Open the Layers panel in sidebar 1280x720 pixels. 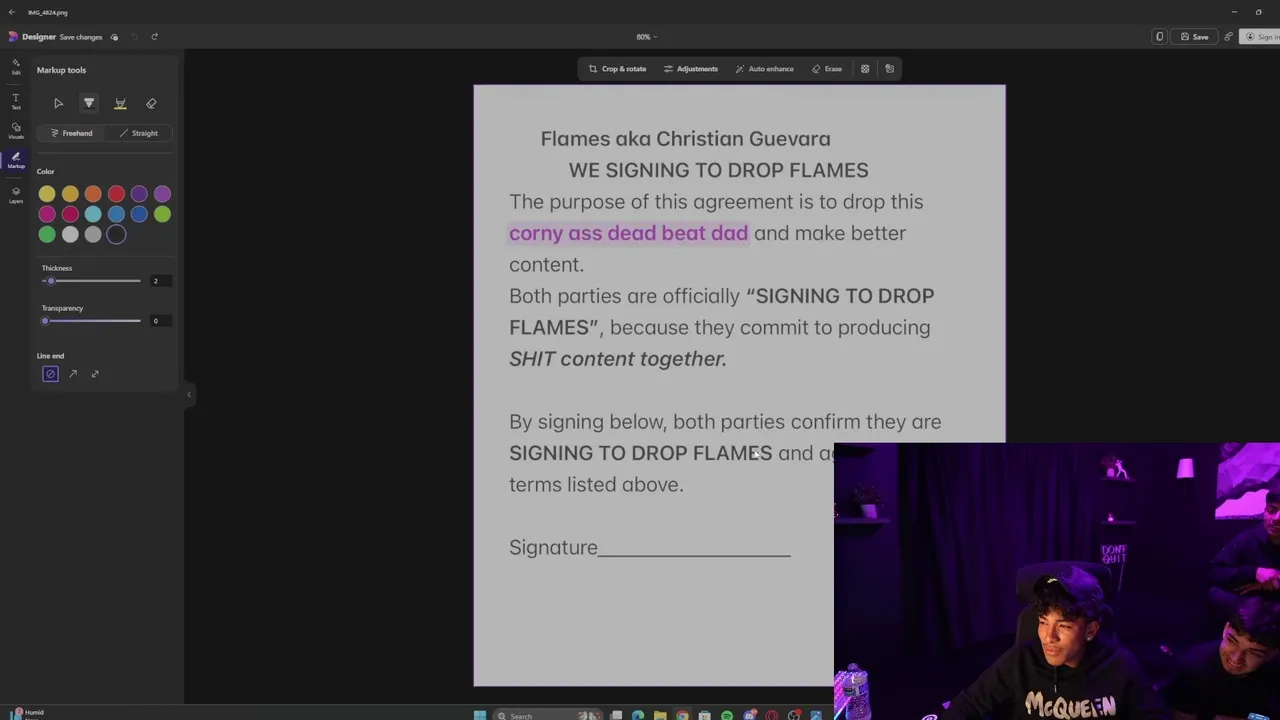tap(16, 195)
